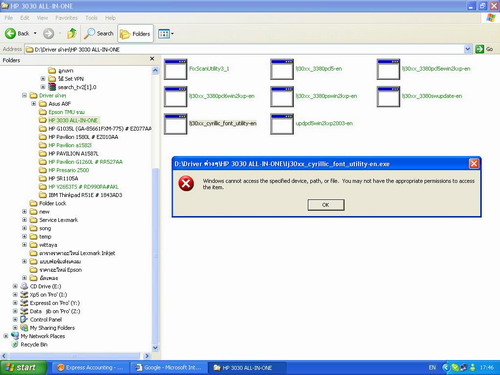Select the lj30xx_3380pswin2kxp-en file icon
500x375 pixels.
(x=282, y=97)
